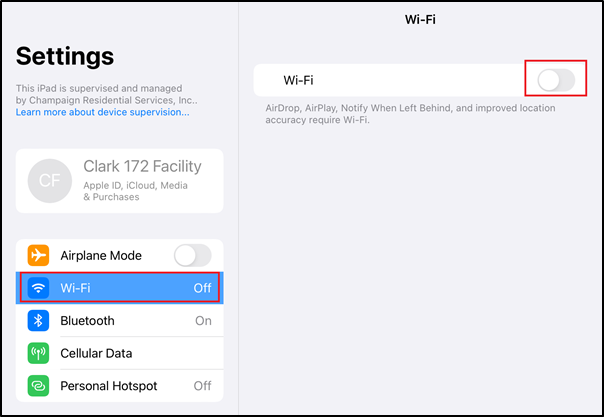This screenshot has height=417, width=604.
Task: Tap 'Apple ID, iCloud, Media & Purchases' subtitle
Action: [x=136, y=191]
